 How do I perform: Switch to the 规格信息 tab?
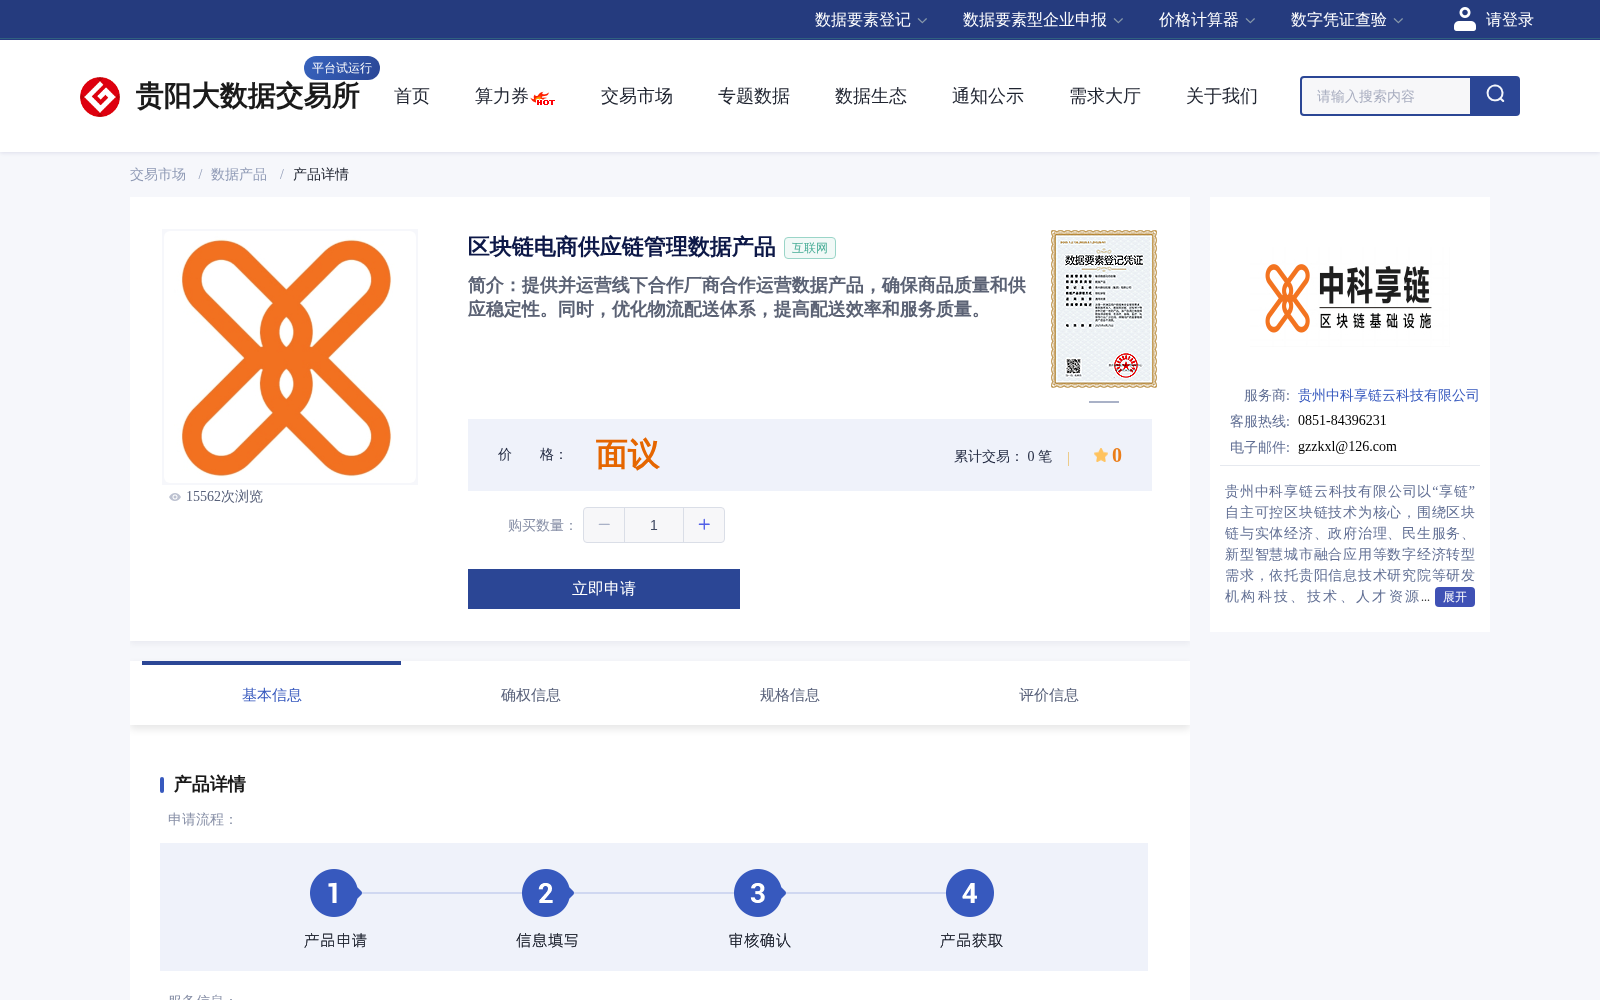(x=790, y=694)
